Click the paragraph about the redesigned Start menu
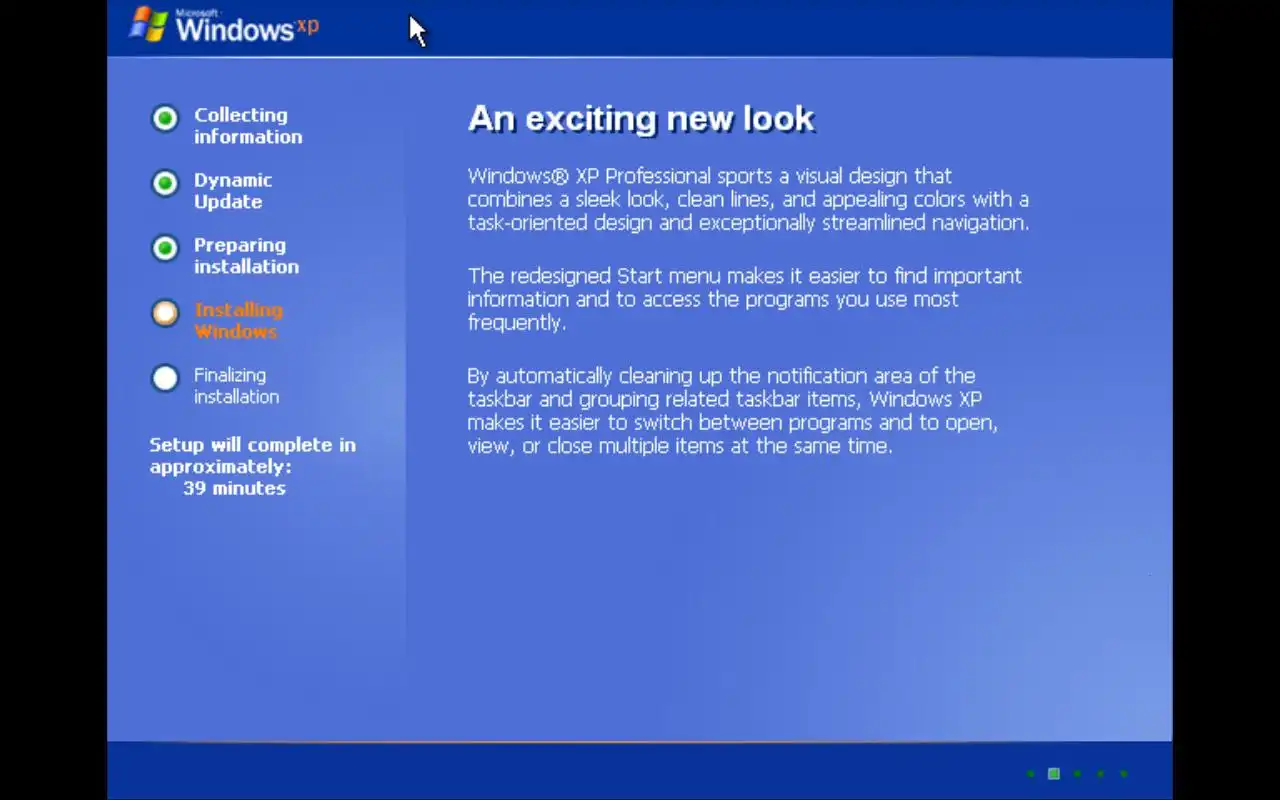Viewport: 1280px width, 800px height. point(744,299)
